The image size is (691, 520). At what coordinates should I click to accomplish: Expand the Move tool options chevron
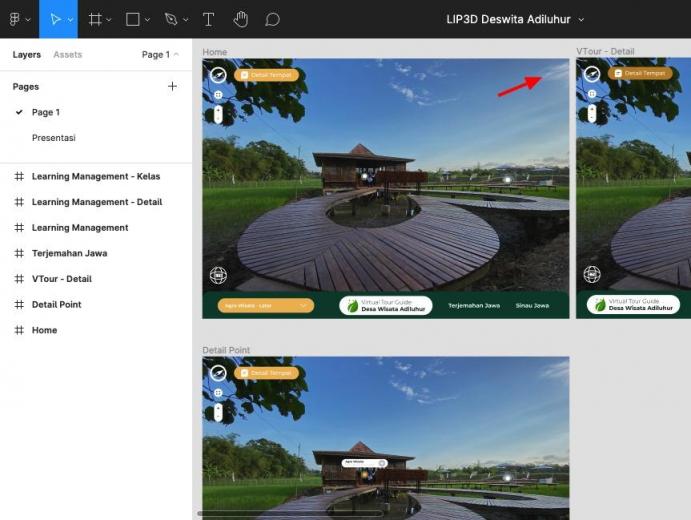tap(71, 20)
